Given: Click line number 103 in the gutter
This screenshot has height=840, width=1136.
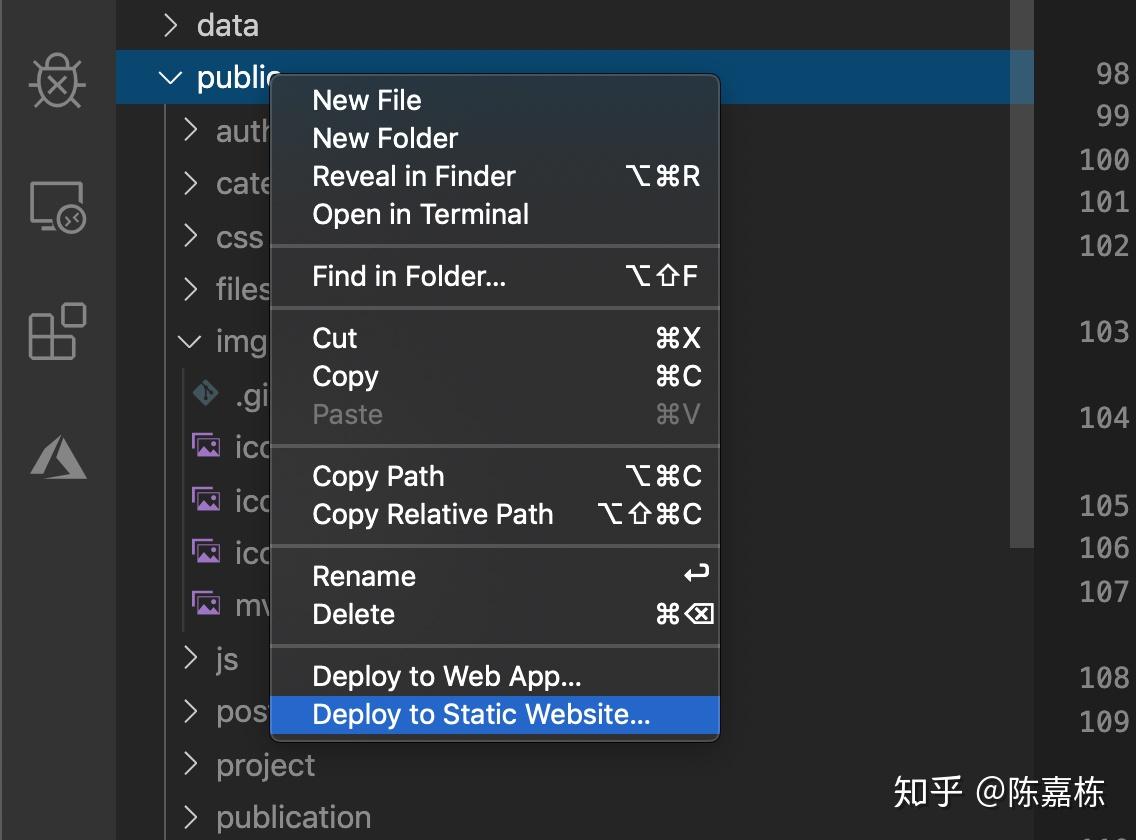Looking at the screenshot, I should tap(1104, 332).
